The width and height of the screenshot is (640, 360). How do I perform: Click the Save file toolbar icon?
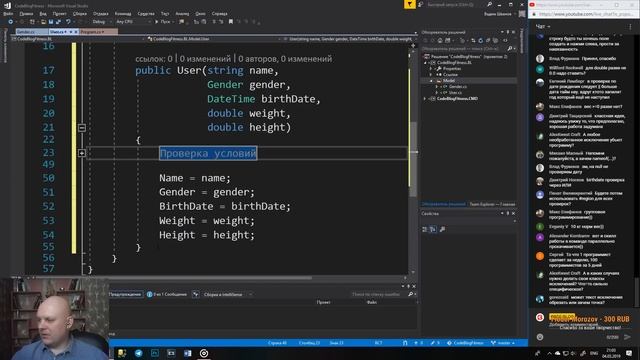(x=51, y=22)
